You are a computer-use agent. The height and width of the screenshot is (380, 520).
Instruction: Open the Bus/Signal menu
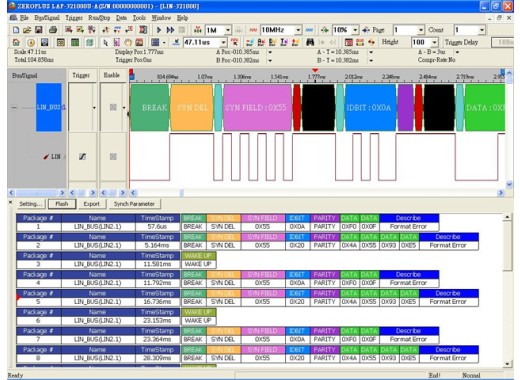point(47,18)
